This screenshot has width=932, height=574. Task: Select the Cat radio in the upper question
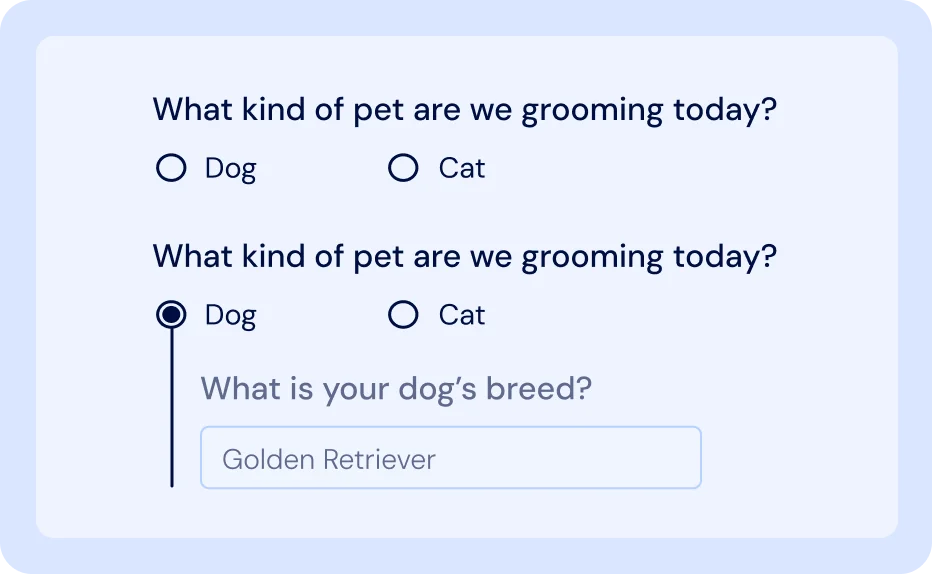pyautogui.click(x=403, y=168)
